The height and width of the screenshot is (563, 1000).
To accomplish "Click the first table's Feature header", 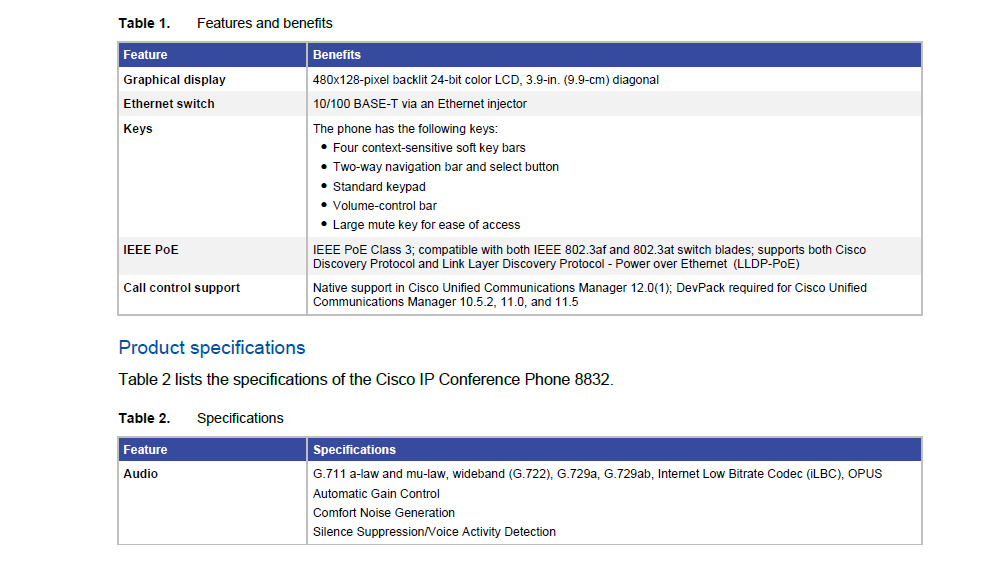I will [146, 55].
